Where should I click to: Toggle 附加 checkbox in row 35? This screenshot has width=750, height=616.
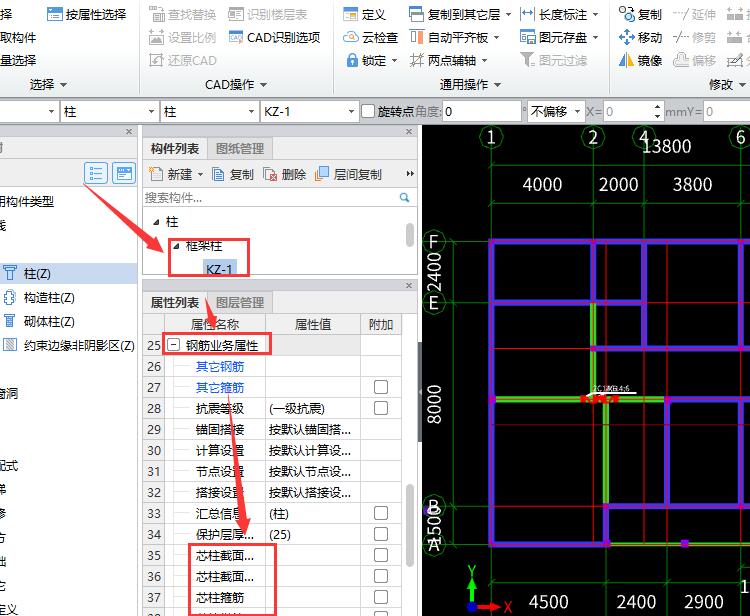click(381, 555)
